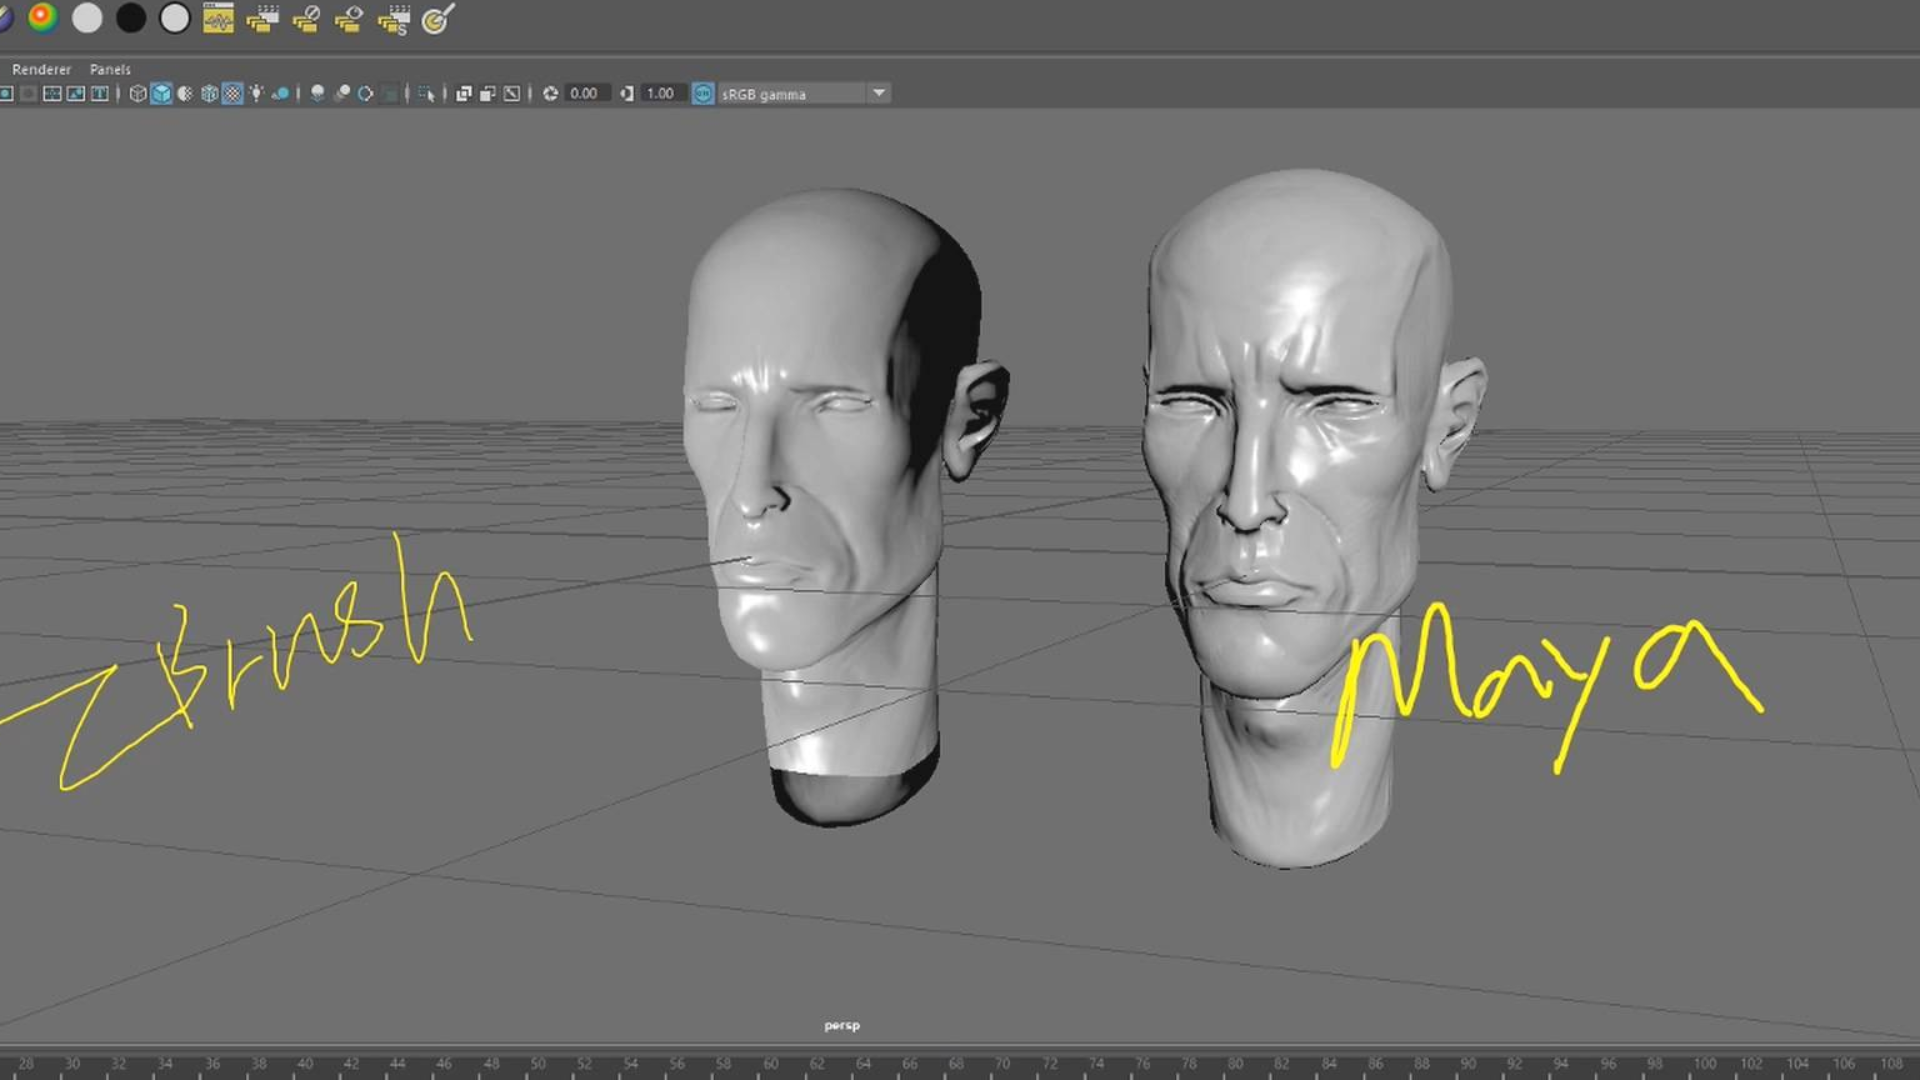
Task: Toggle the grid display icon in the panel toolbar
Action: [x=52, y=93]
